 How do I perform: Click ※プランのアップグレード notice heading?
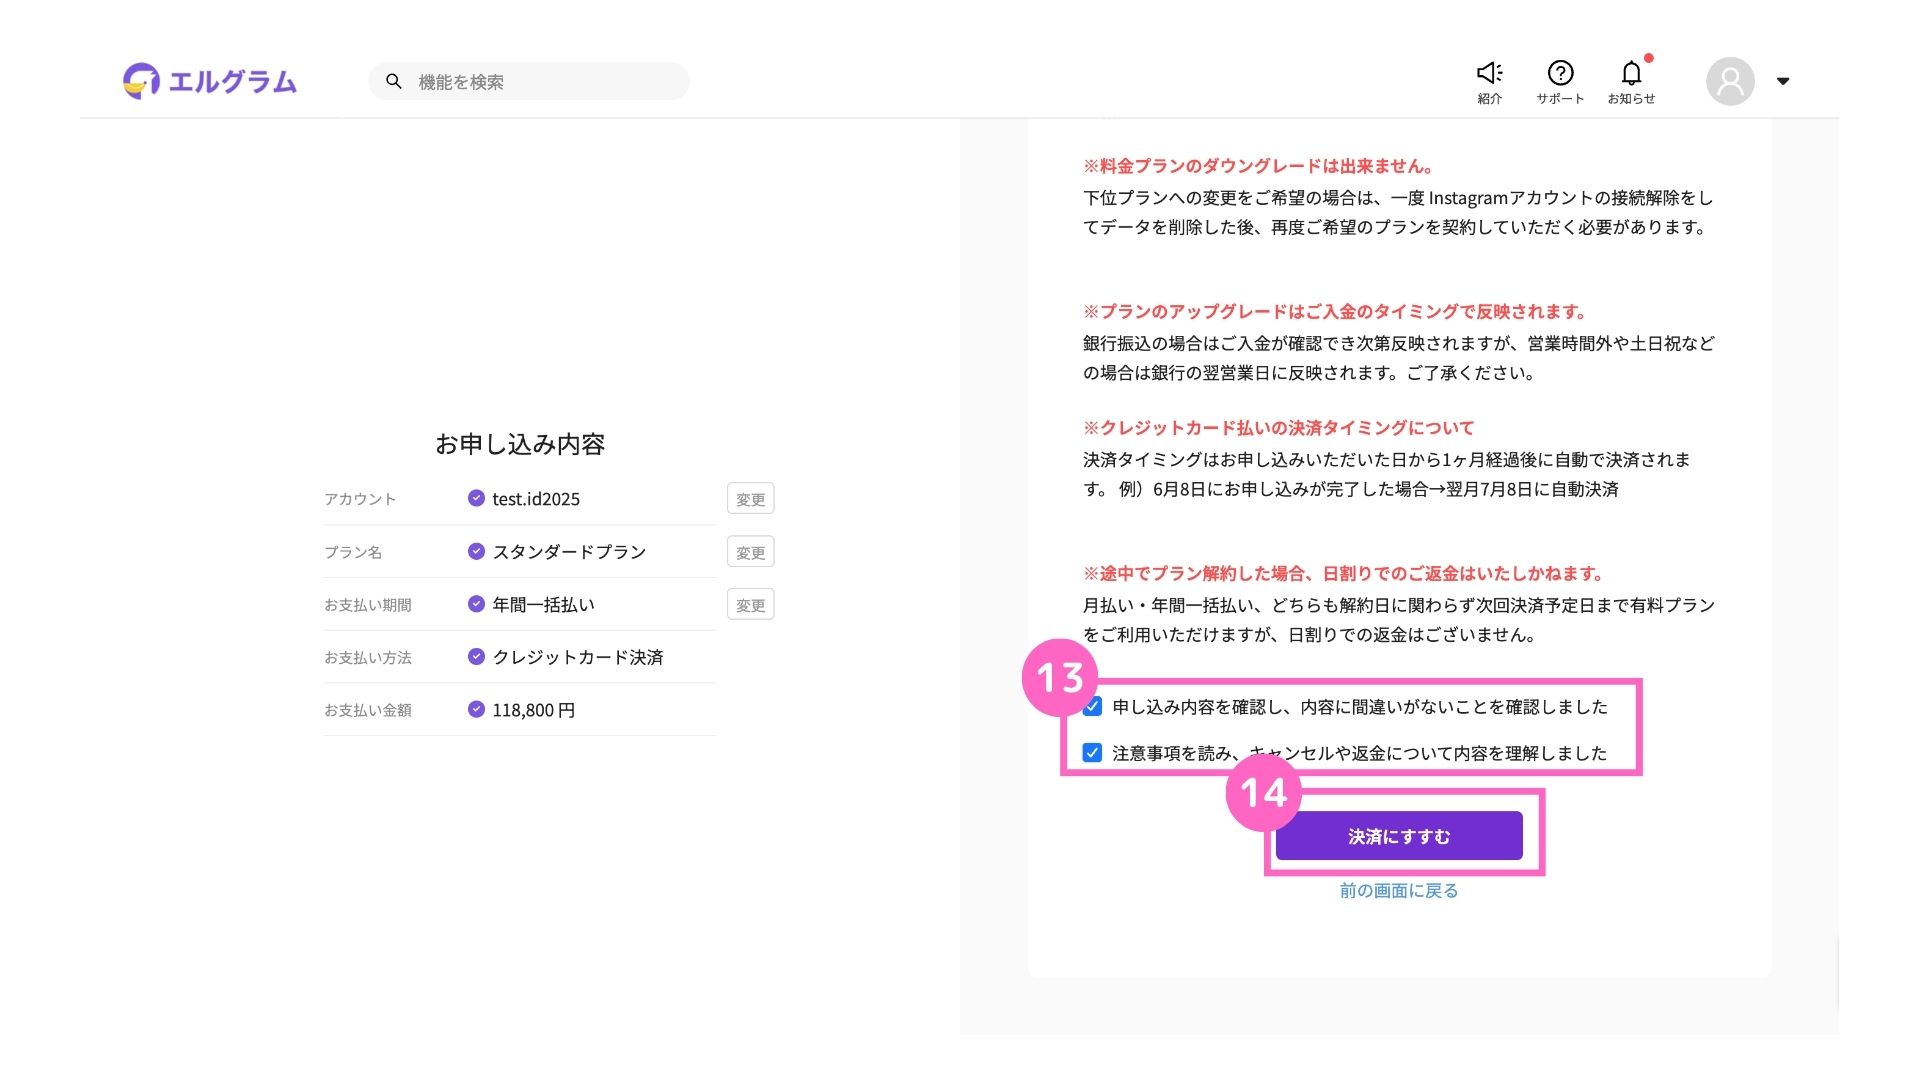pyautogui.click(x=1335, y=311)
